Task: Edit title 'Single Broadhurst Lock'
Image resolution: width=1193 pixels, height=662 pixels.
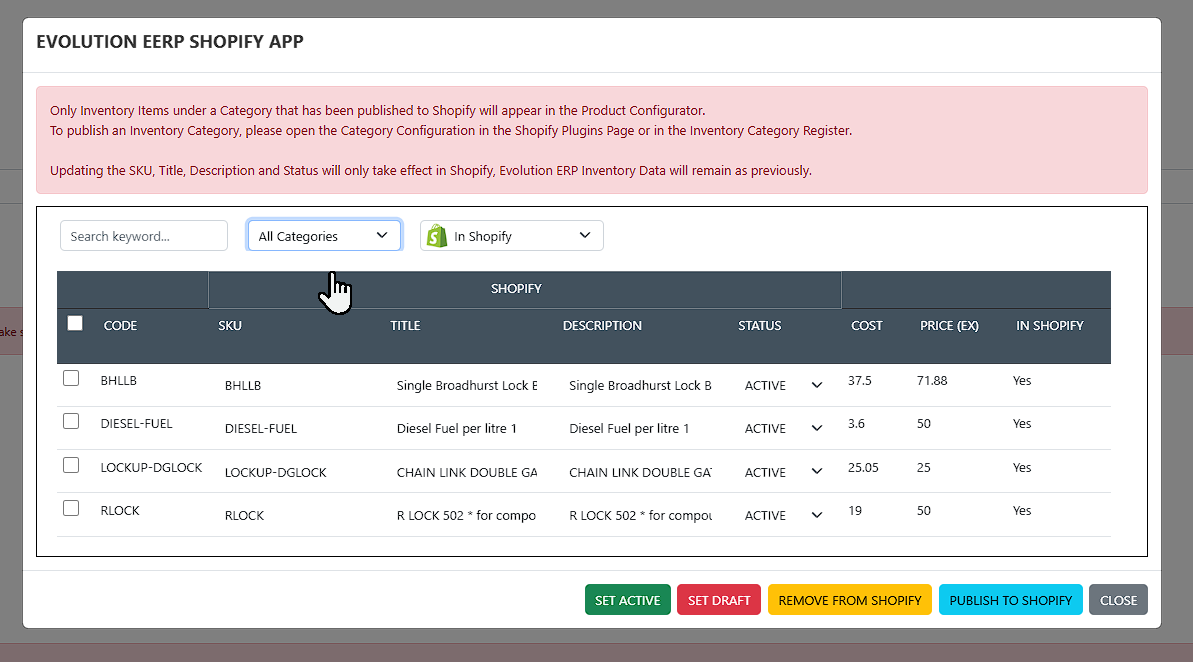Action: coord(467,385)
